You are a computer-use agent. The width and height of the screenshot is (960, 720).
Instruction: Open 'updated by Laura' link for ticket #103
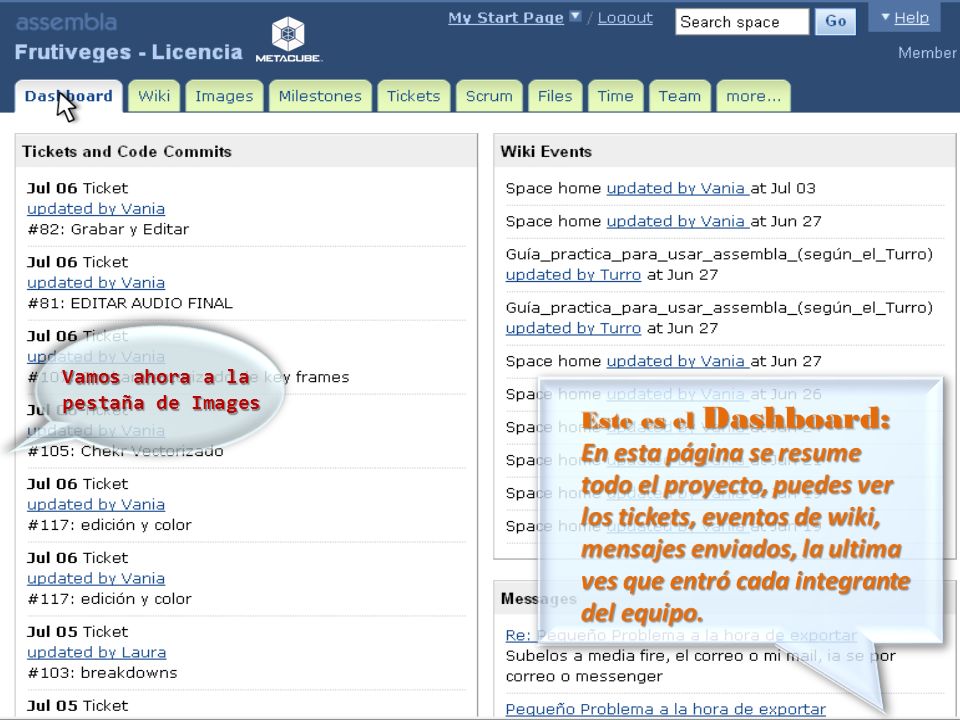pyautogui.click(x=97, y=653)
